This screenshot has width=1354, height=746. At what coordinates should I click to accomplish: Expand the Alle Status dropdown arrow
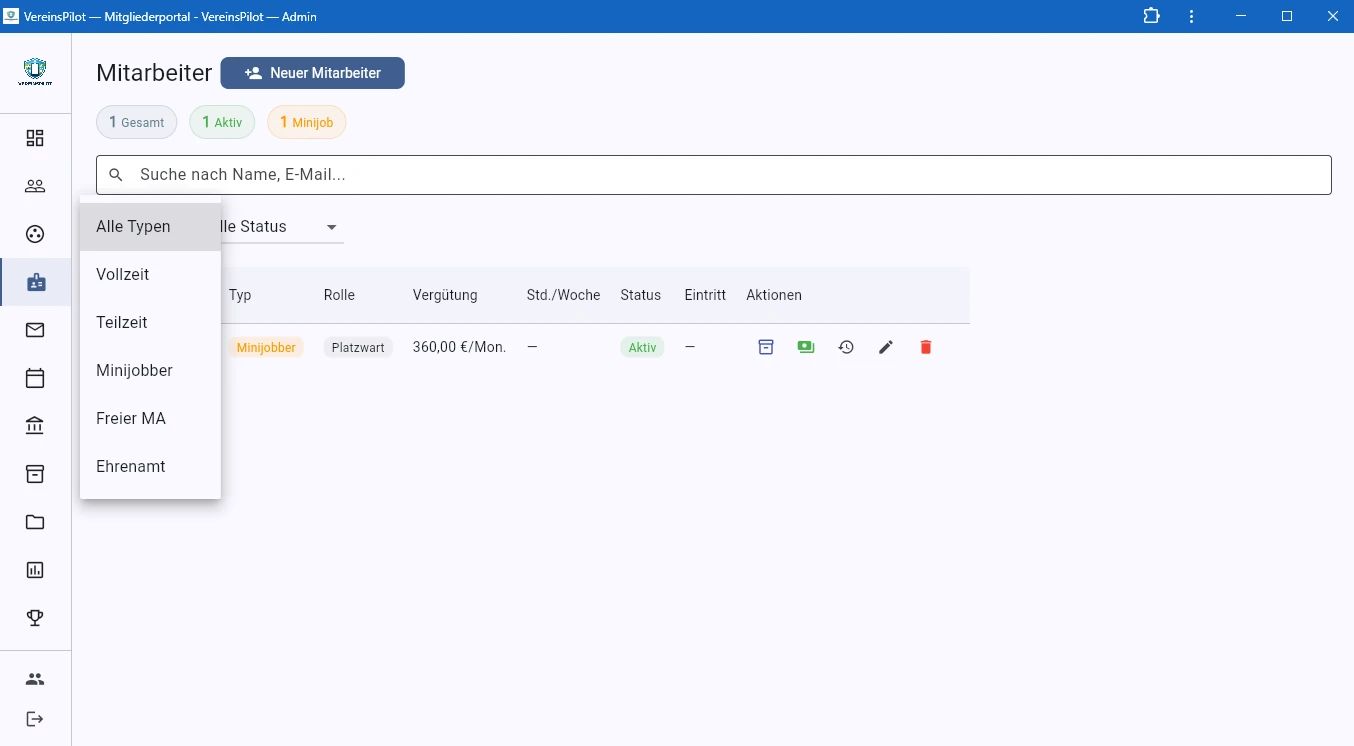(x=331, y=227)
